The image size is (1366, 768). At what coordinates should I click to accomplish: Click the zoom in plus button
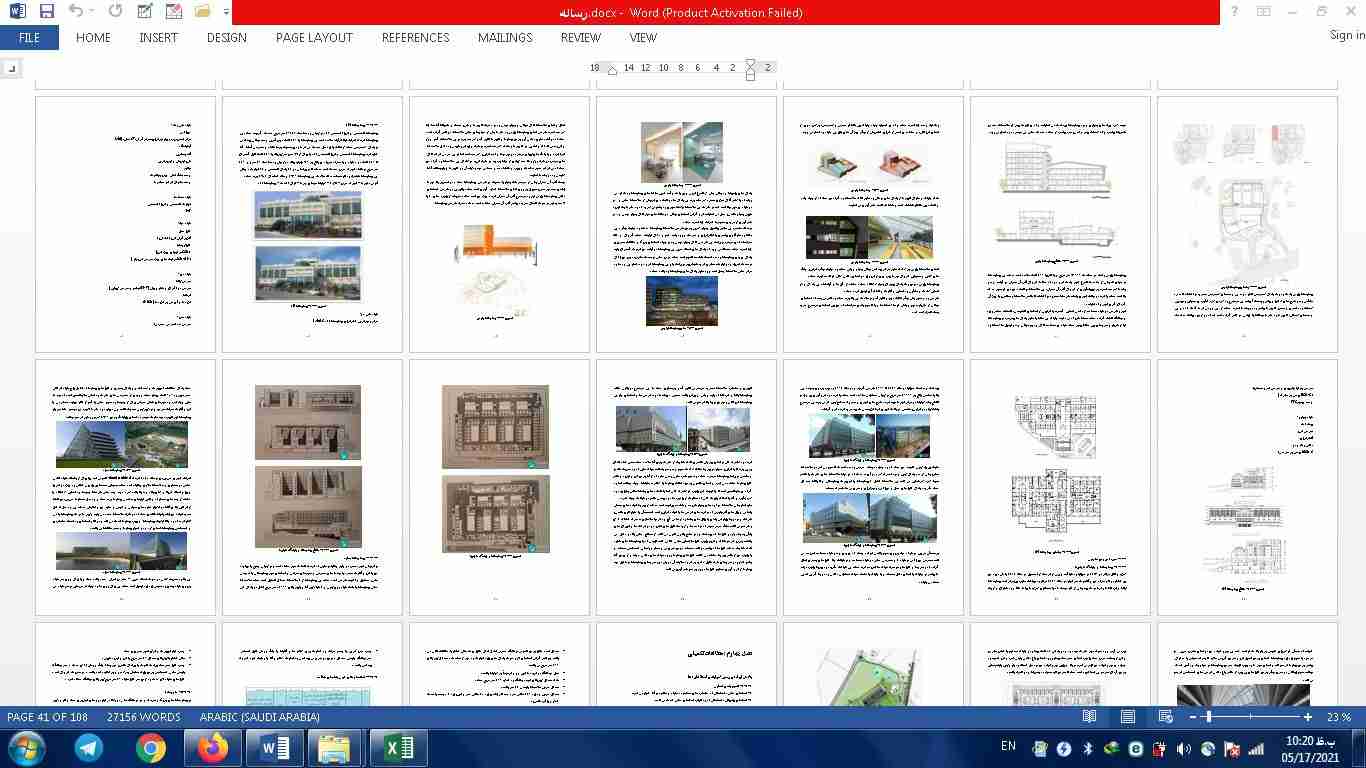[1308, 717]
